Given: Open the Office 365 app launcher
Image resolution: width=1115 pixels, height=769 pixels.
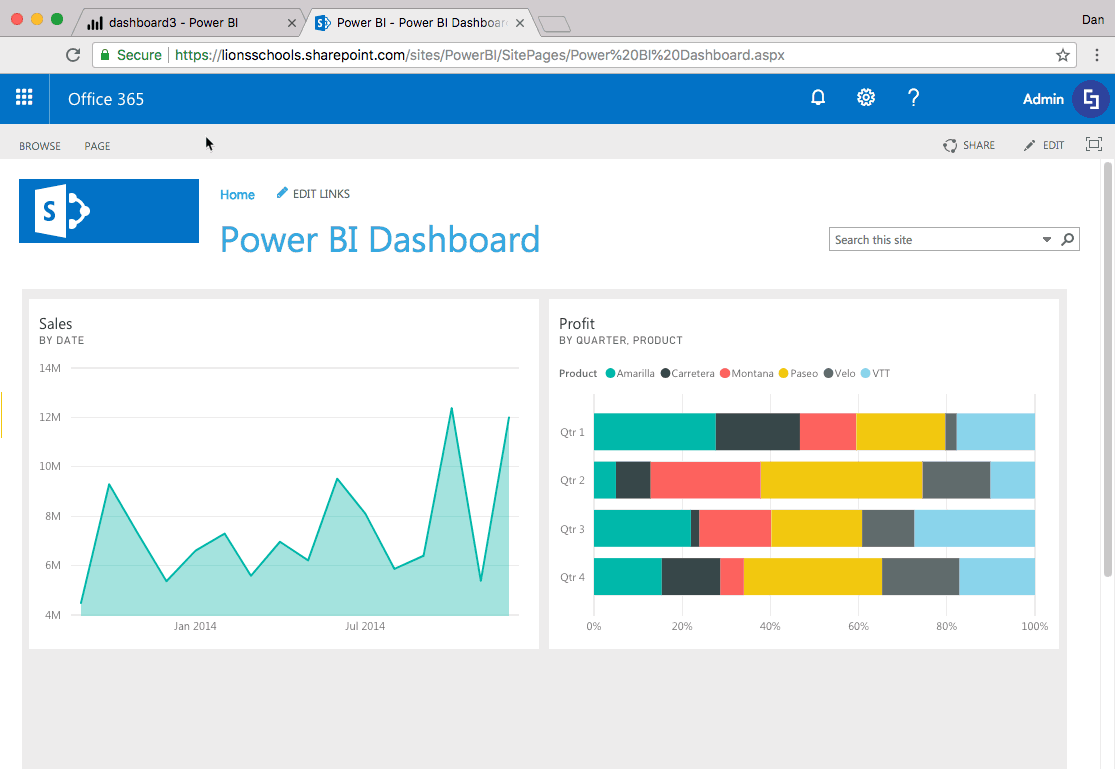Looking at the screenshot, I should [x=24, y=98].
